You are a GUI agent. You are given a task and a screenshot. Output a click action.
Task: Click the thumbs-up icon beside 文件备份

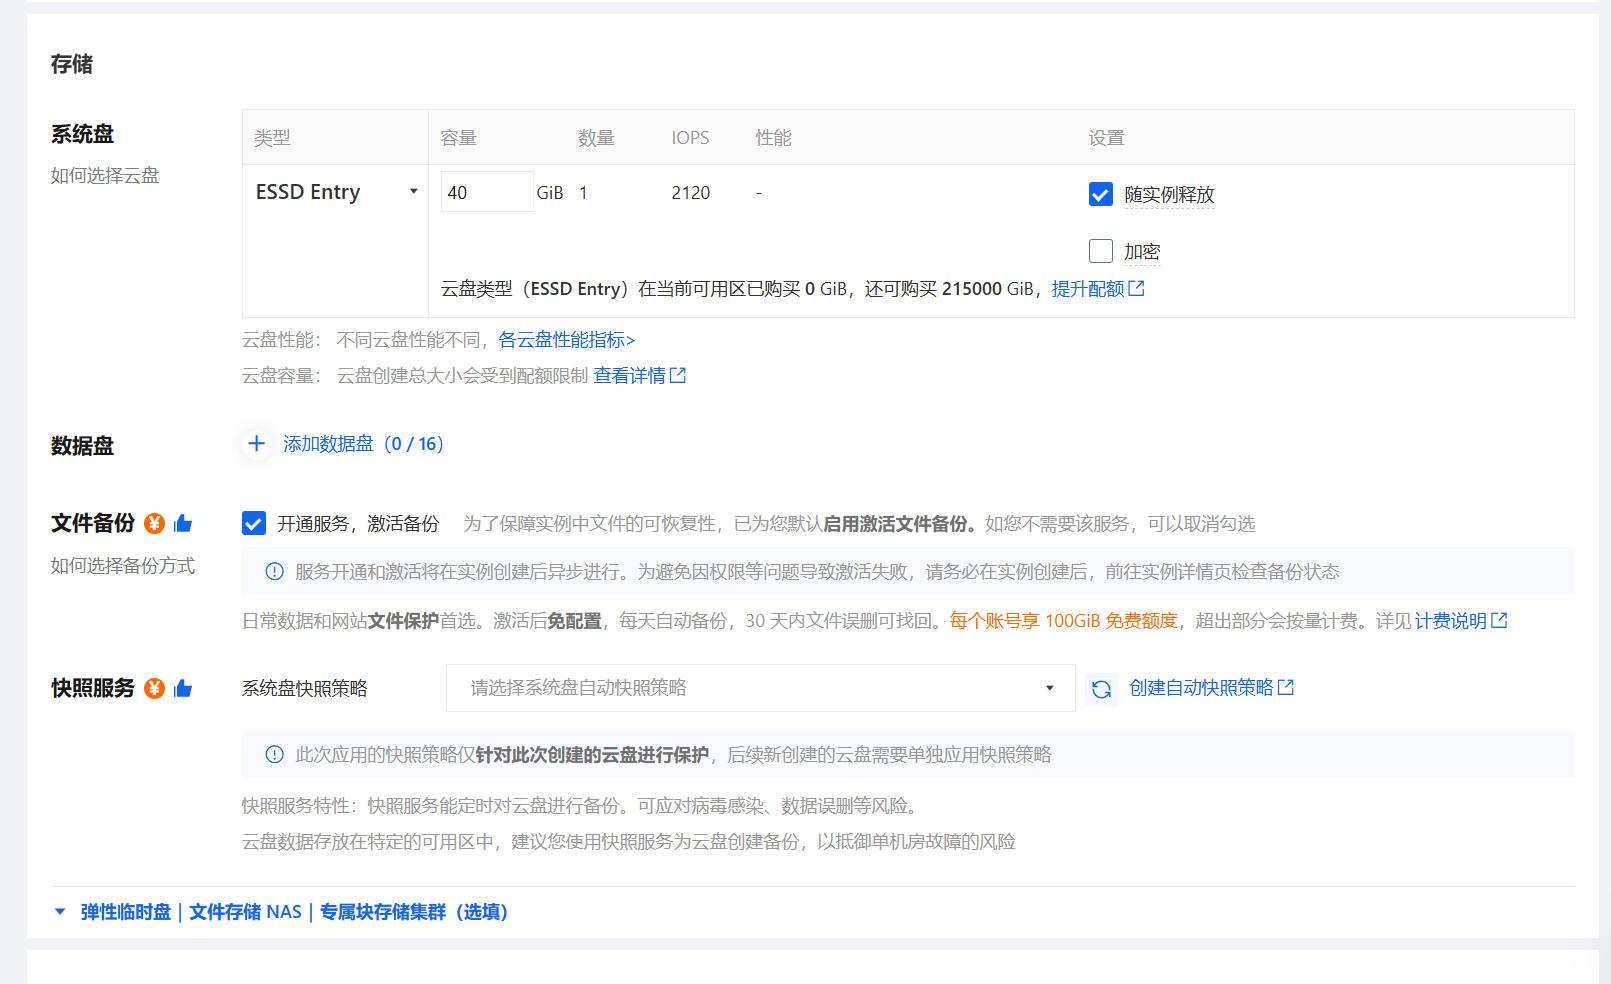183,523
